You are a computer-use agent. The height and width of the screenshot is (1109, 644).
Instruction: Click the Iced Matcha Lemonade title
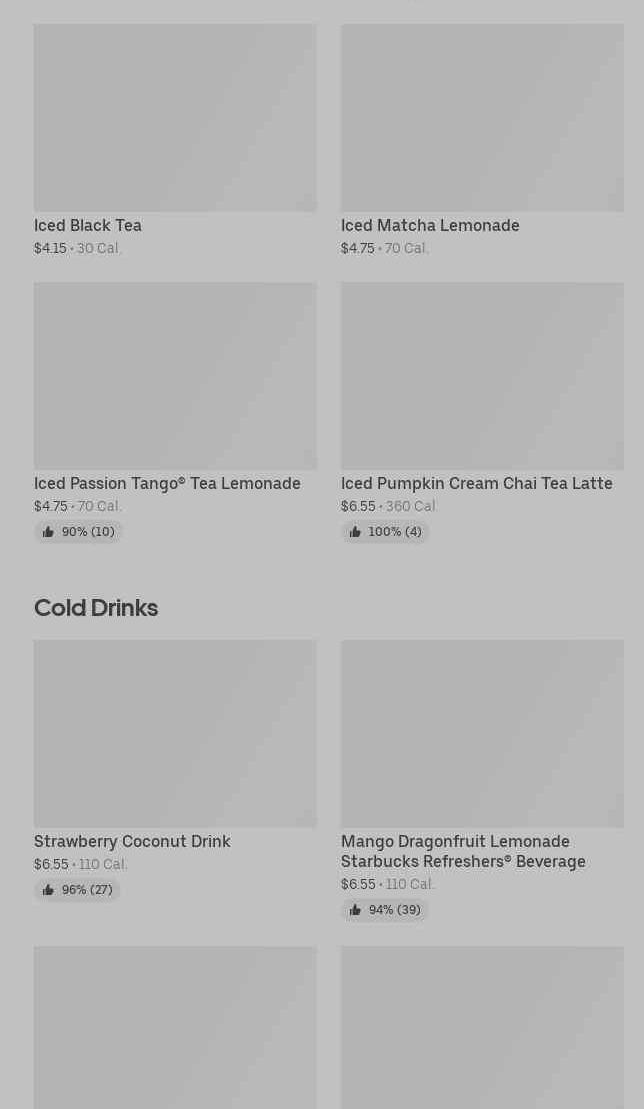430,226
